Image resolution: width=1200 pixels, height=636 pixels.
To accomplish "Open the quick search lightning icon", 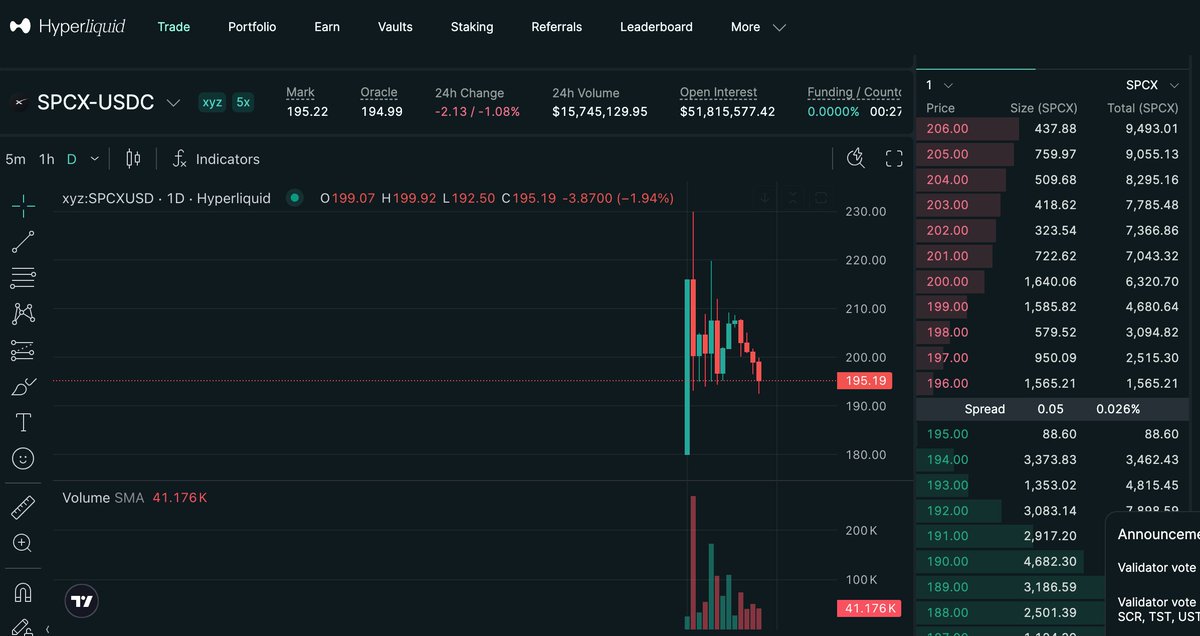I will tap(855, 158).
